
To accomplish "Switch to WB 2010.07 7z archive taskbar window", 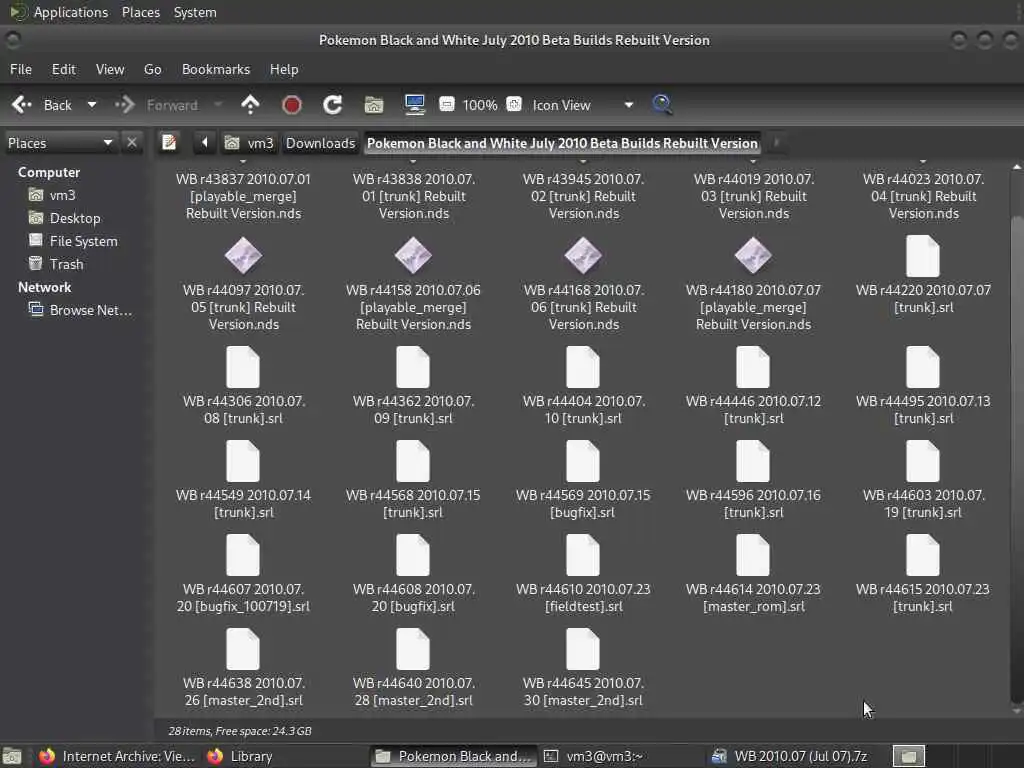I will pyautogui.click(x=789, y=756).
